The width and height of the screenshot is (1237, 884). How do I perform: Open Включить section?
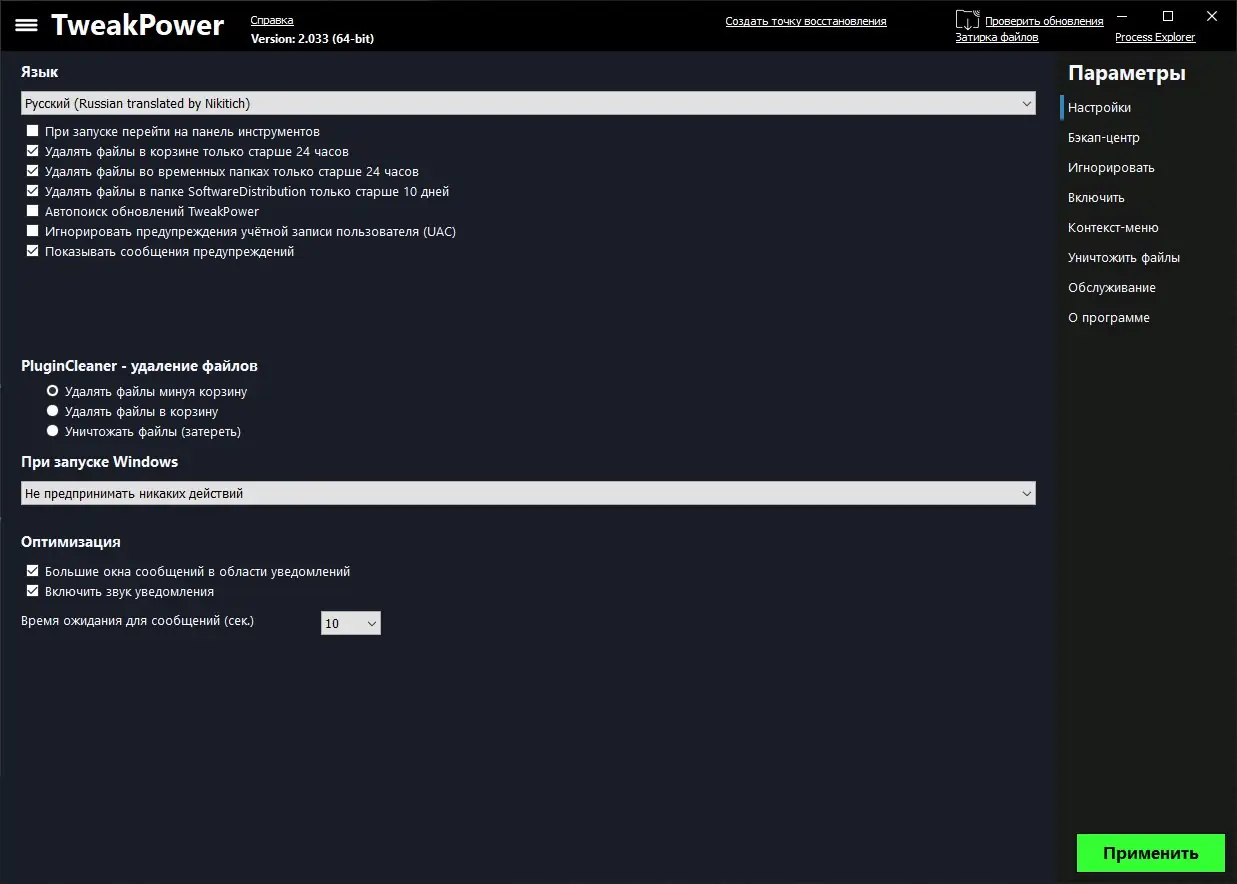tap(1096, 197)
